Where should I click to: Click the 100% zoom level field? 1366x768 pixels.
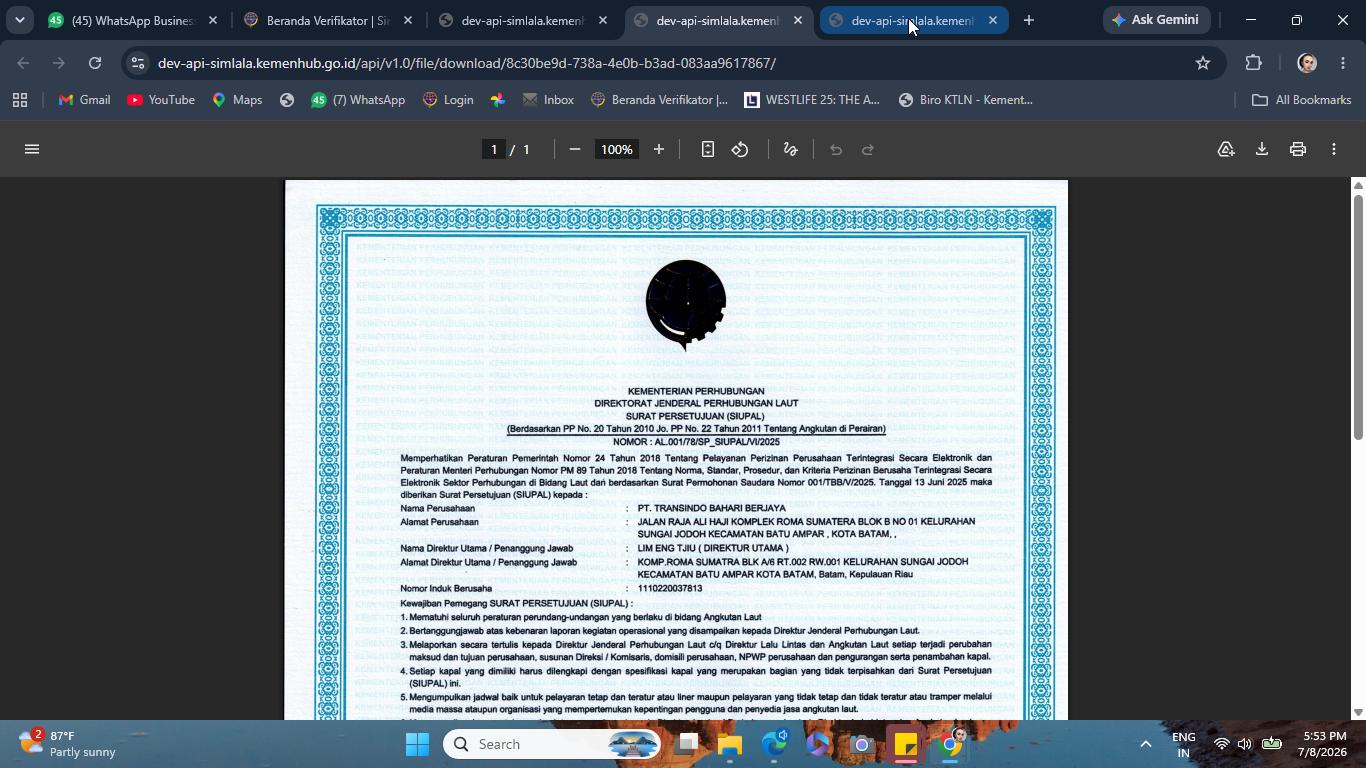(617, 149)
